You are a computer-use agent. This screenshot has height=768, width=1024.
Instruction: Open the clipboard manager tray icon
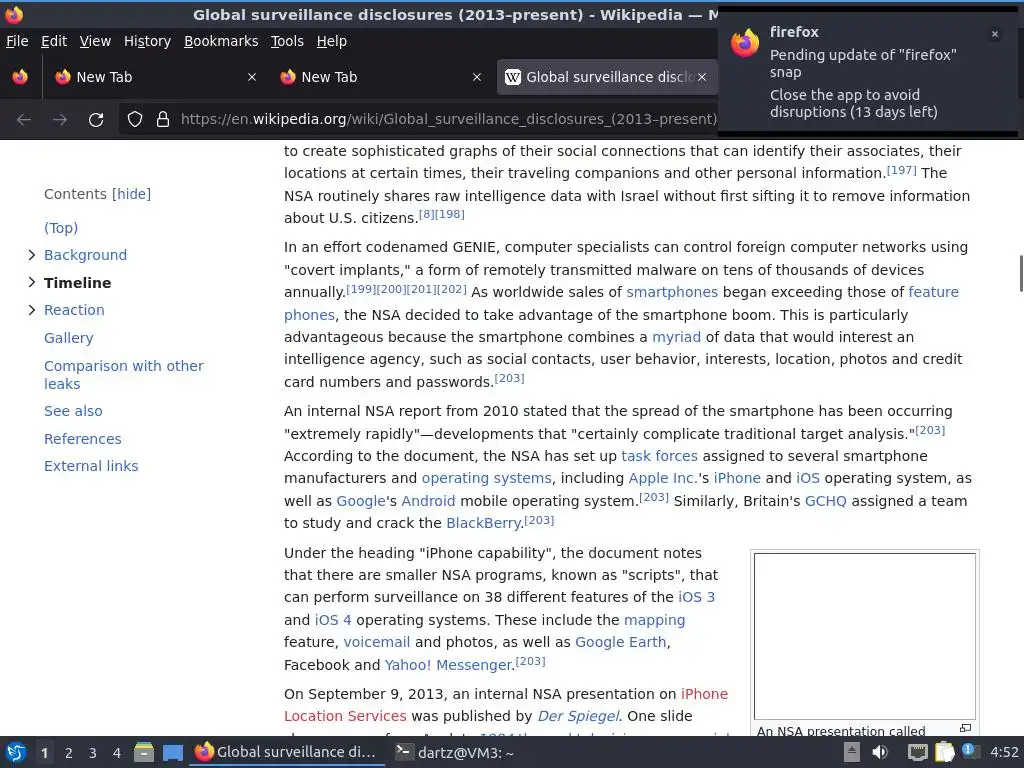click(944, 752)
